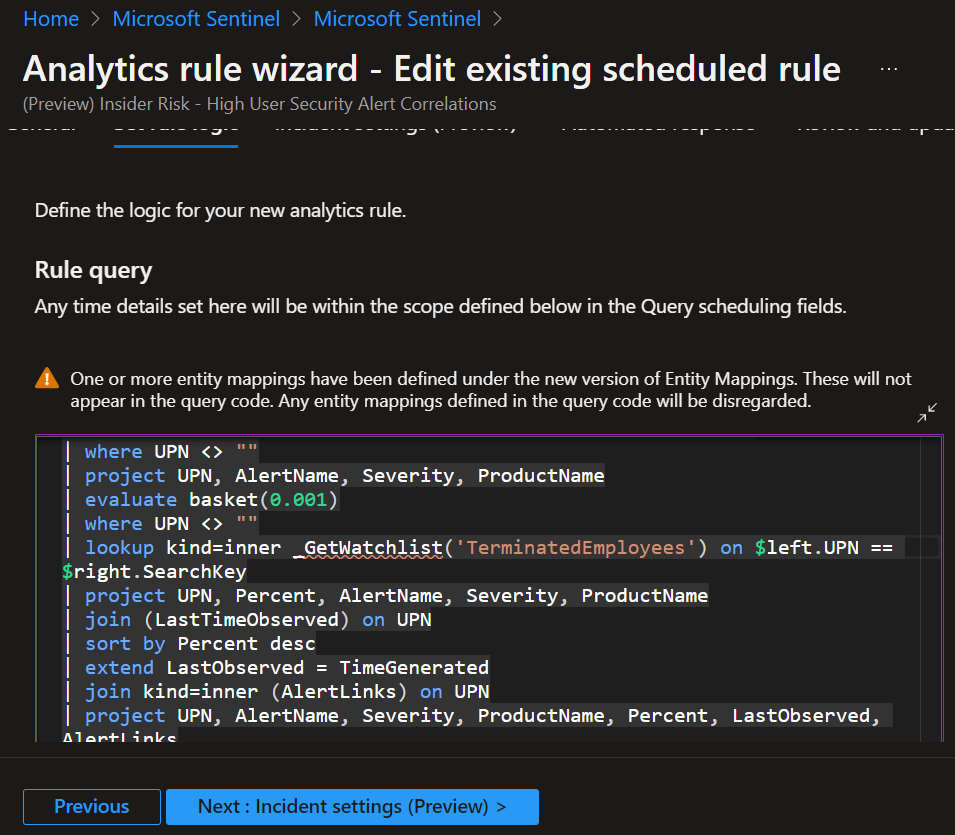Click the Rule query heading
The height and width of the screenshot is (835, 955).
(x=93, y=270)
